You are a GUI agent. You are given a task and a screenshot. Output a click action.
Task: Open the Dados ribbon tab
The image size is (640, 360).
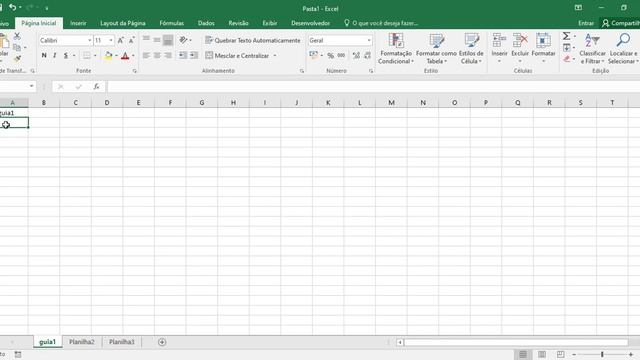(206, 23)
